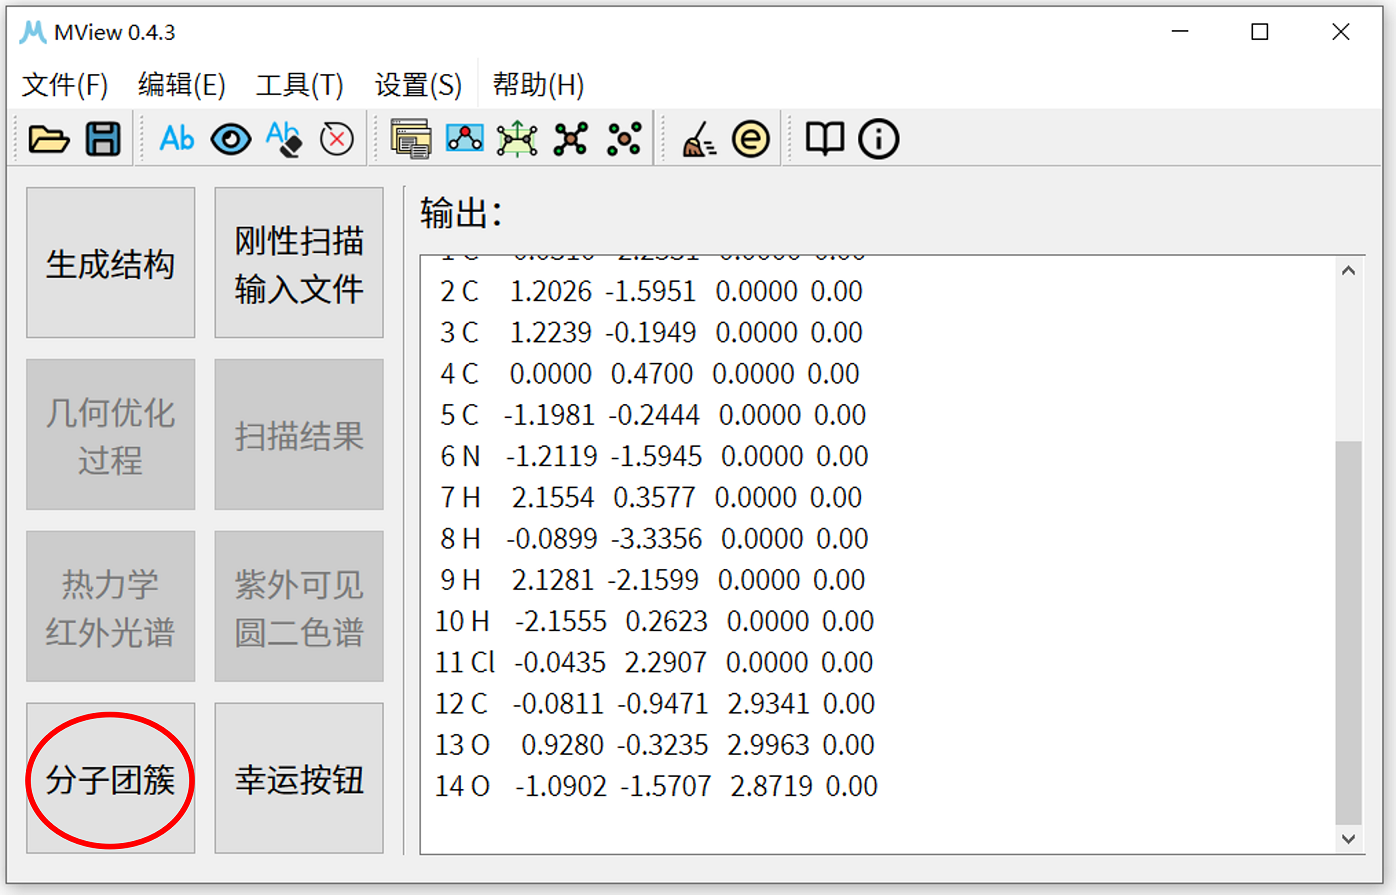
Task: Select the disconnected atoms molecule icon
Action: coord(622,139)
